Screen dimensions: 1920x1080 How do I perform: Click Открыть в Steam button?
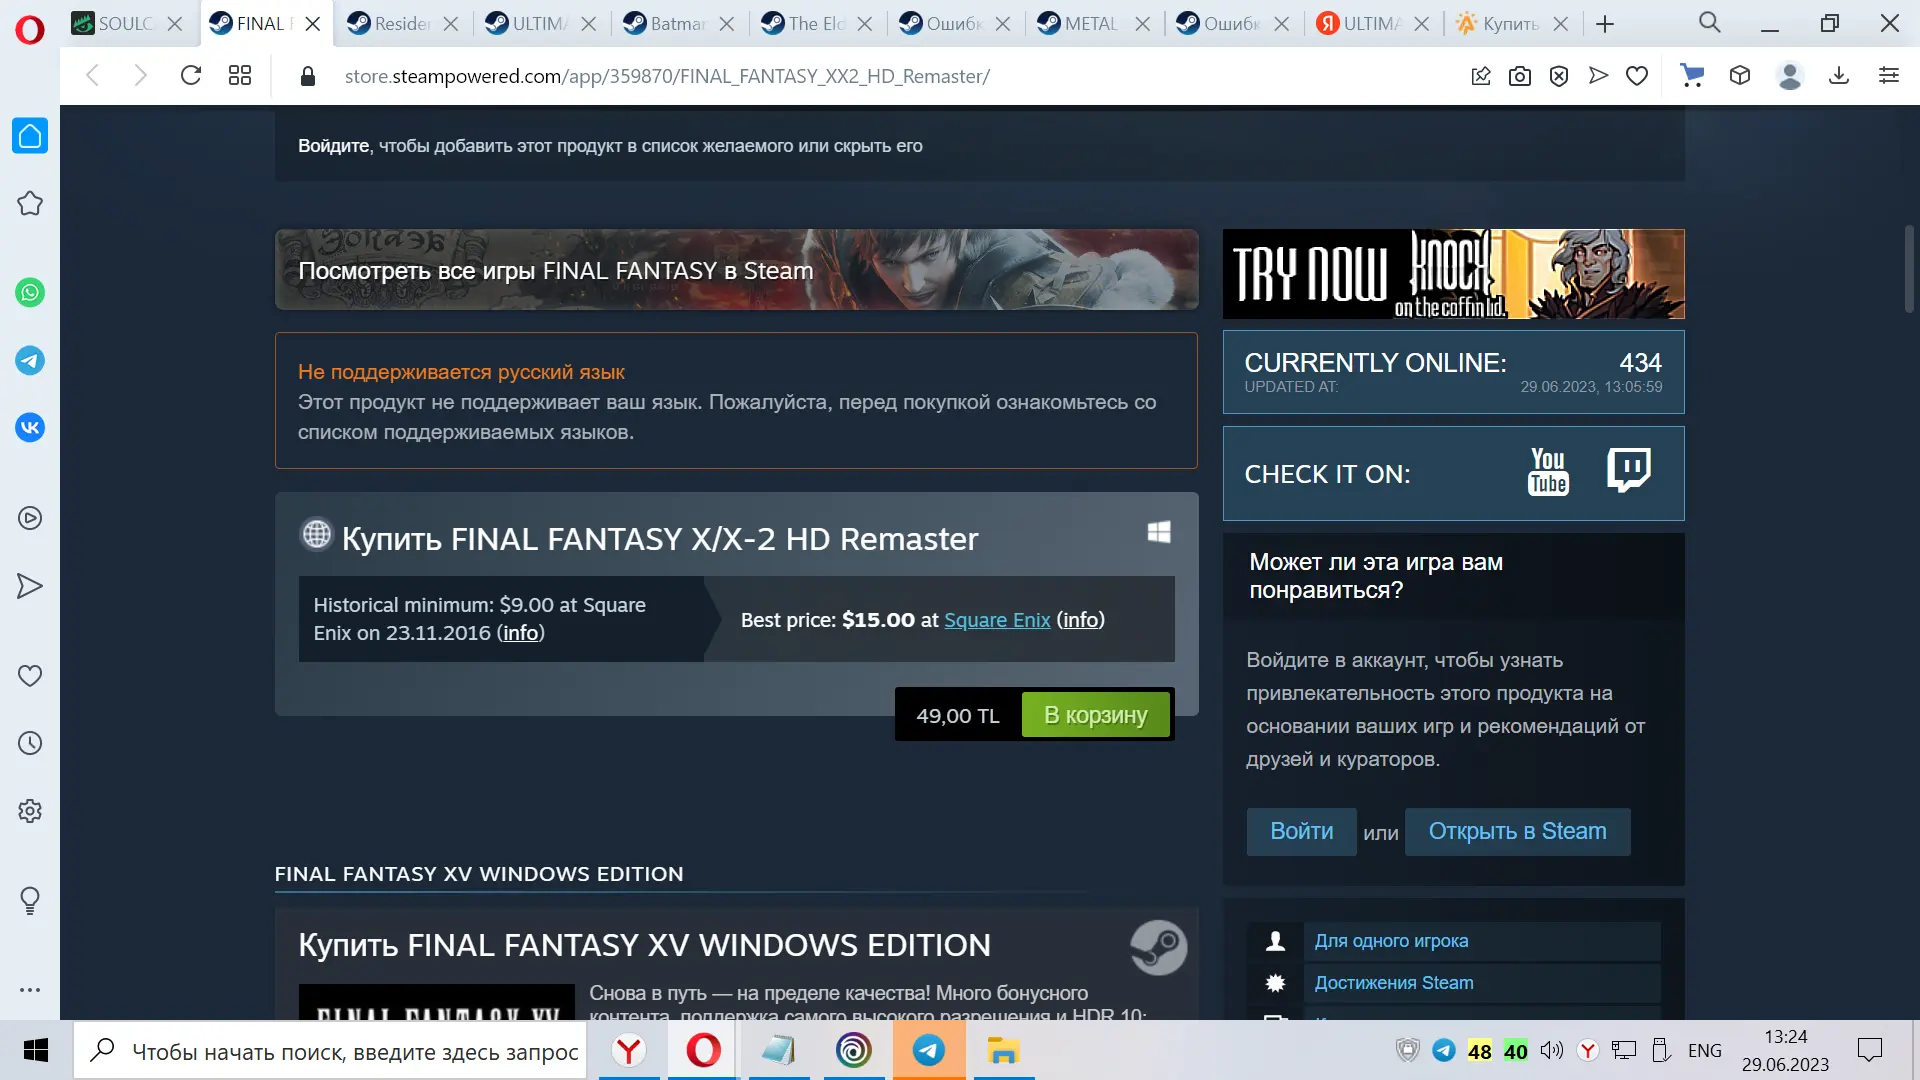1517,831
